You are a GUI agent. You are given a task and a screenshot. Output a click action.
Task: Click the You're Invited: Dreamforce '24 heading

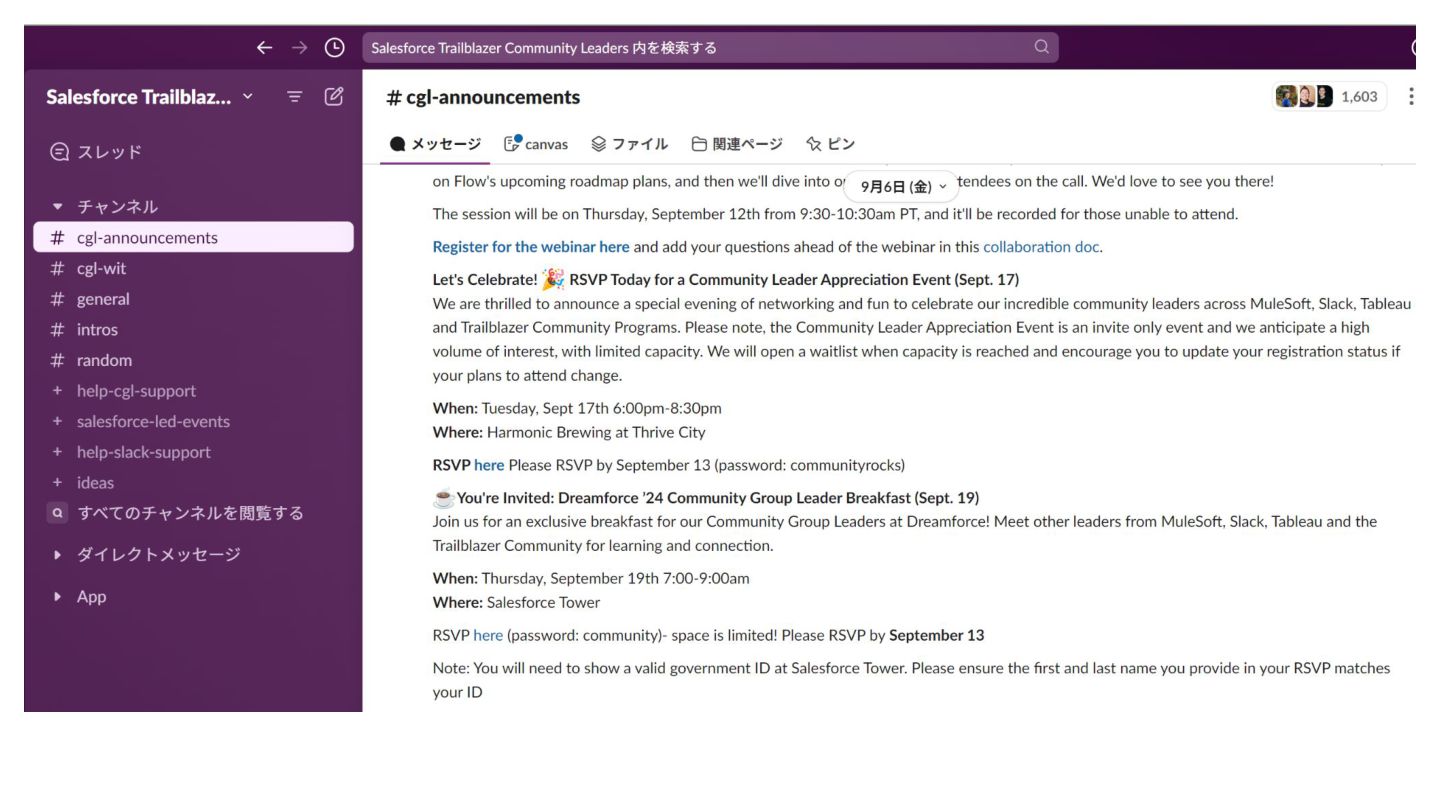coord(706,497)
